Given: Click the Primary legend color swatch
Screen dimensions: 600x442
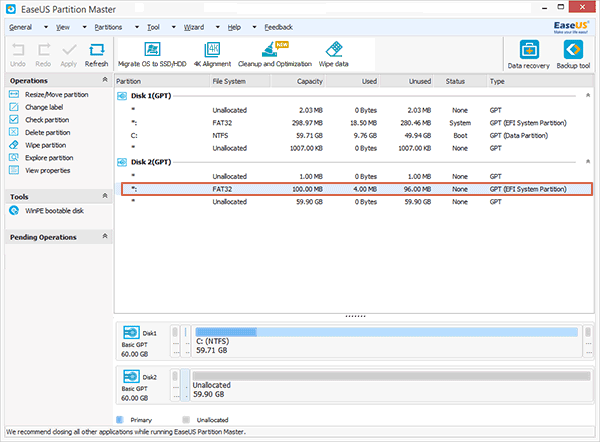Looking at the screenshot, I should tap(120, 420).
